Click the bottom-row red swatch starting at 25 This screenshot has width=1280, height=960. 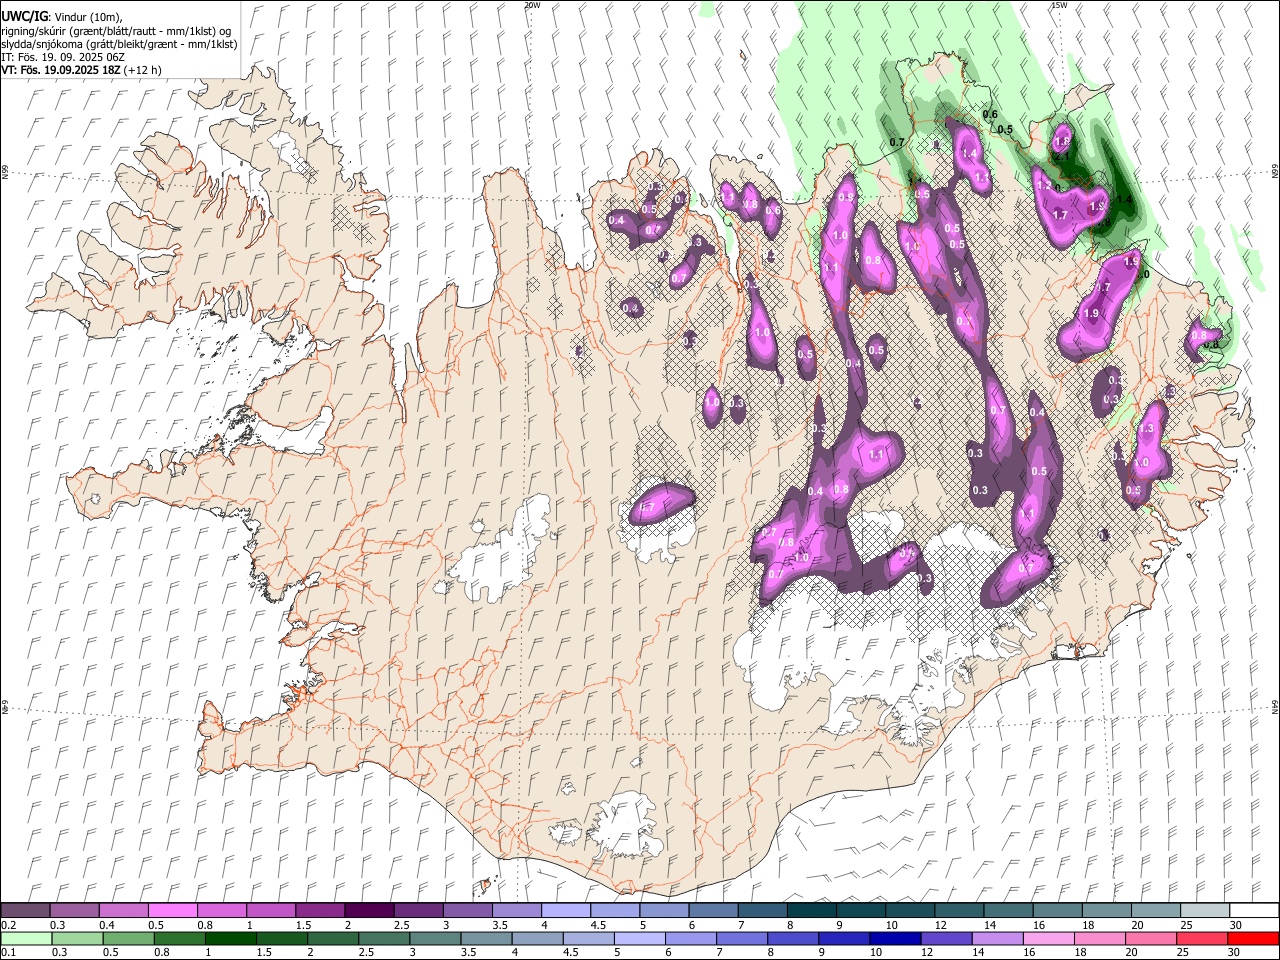tap(1201, 939)
